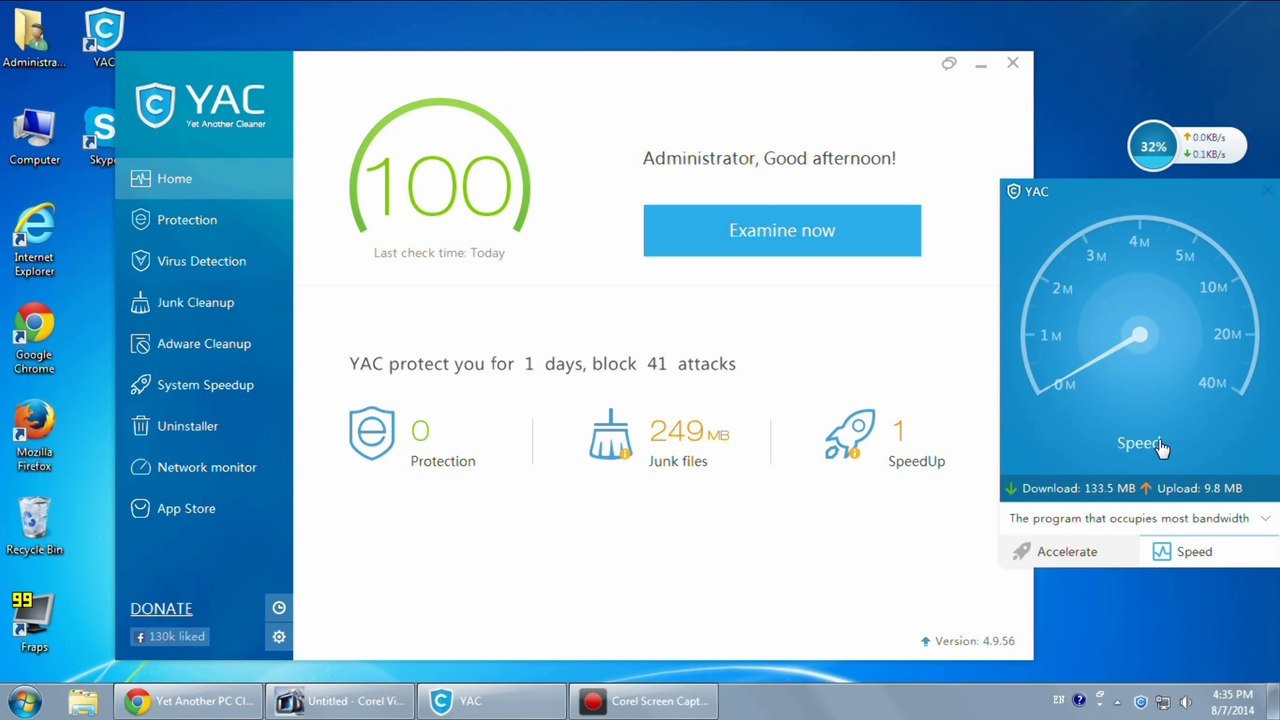The width and height of the screenshot is (1280, 720).
Task: Expand the most bandwidth program list
Action: (1265, 519)
